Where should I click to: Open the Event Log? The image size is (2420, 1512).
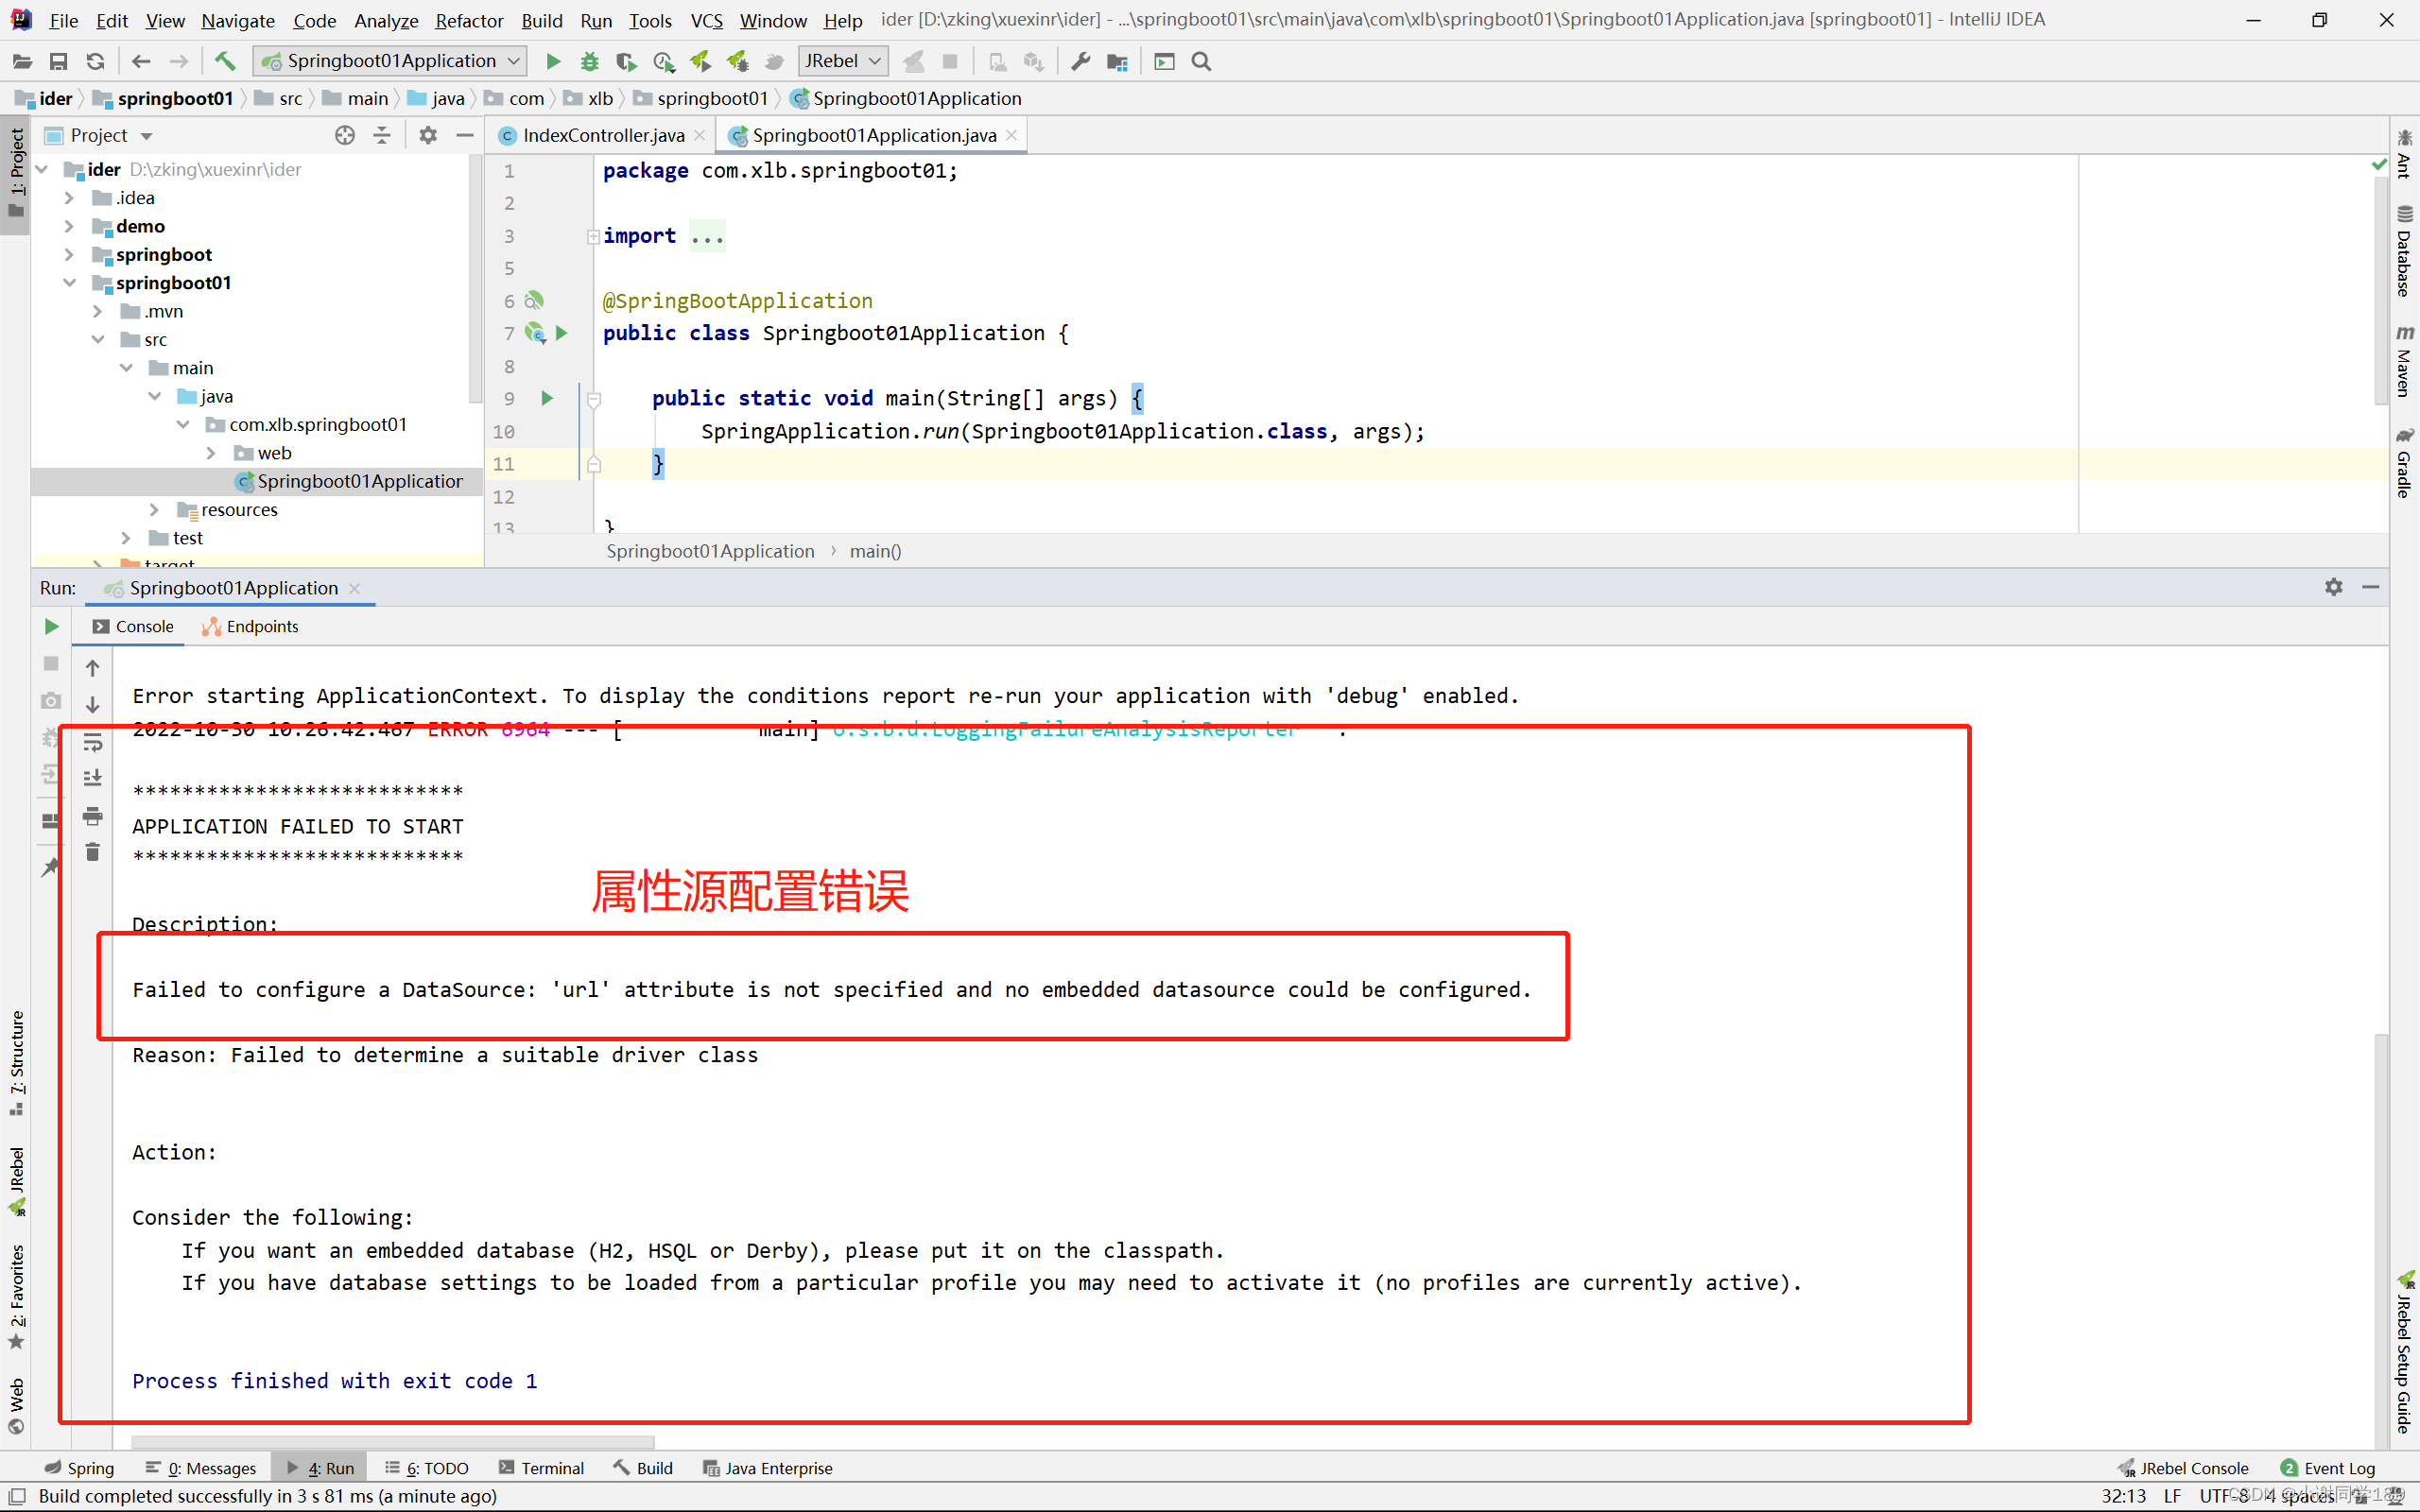[x=2327, y=1468]
